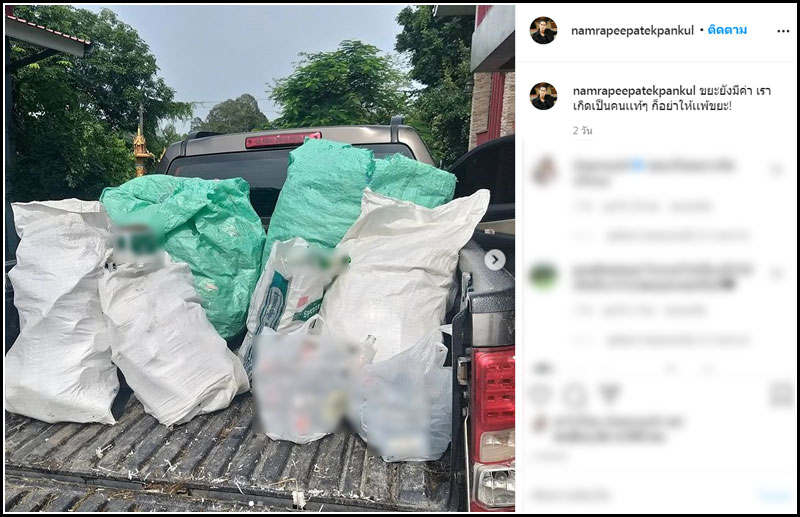The width and height of the screenshot is (800, 517).
Task: Click the 2 วัน timestamp
Action: 582,131
